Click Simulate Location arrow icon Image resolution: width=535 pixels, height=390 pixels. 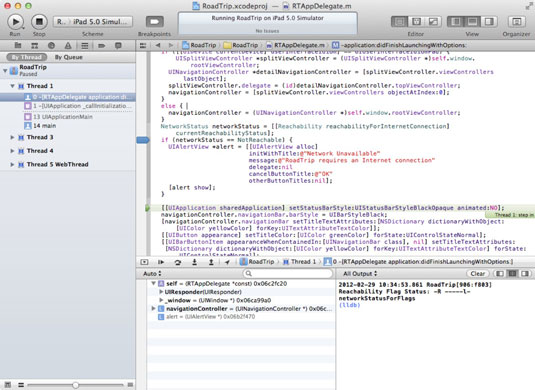(227, 262)
